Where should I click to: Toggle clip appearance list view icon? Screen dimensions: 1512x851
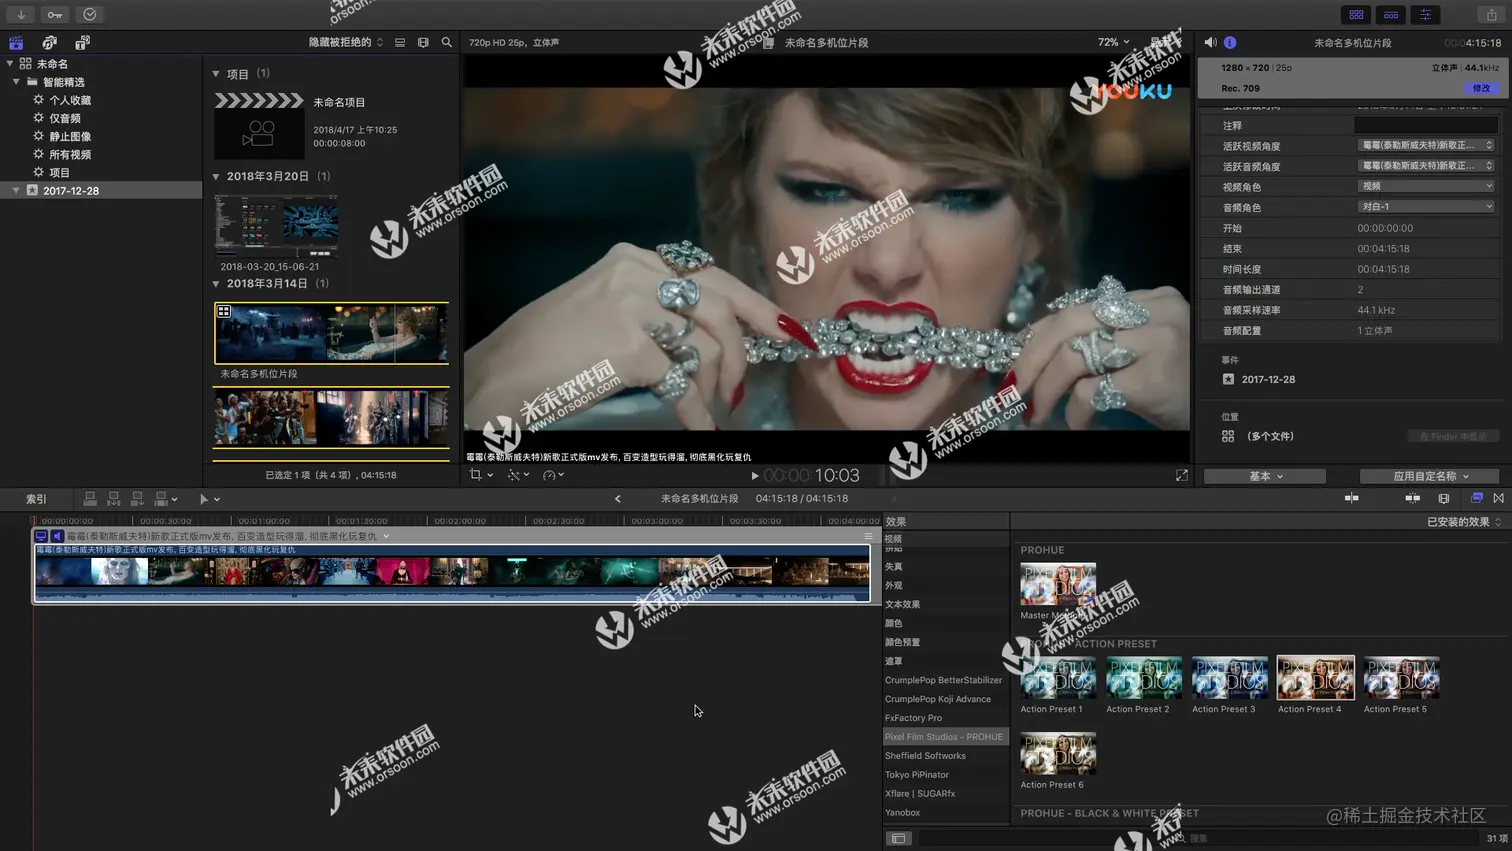coord(400,42)
